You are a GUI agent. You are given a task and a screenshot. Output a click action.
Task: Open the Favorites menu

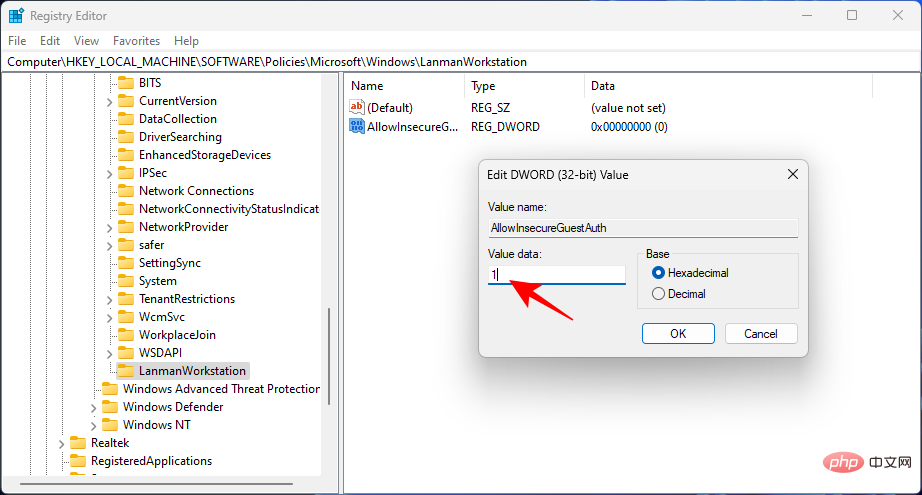(136, 41)
